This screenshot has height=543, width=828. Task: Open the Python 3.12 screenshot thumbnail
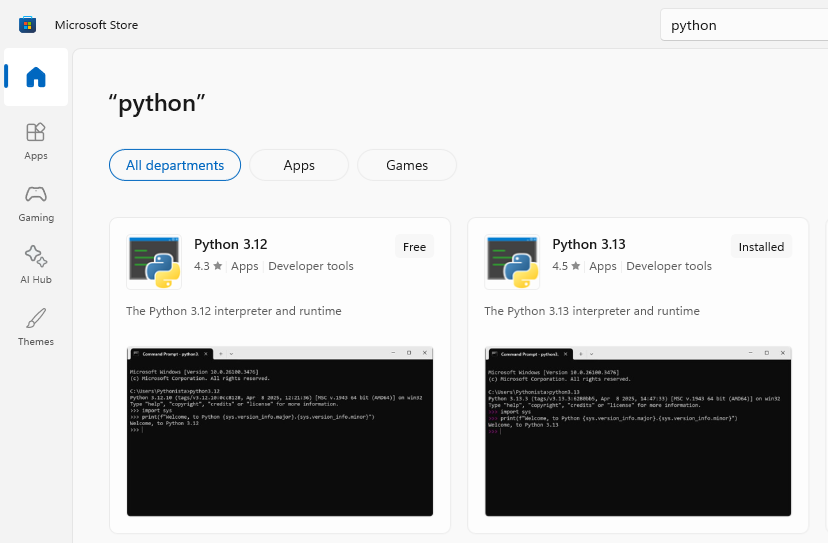pos(280,431)
